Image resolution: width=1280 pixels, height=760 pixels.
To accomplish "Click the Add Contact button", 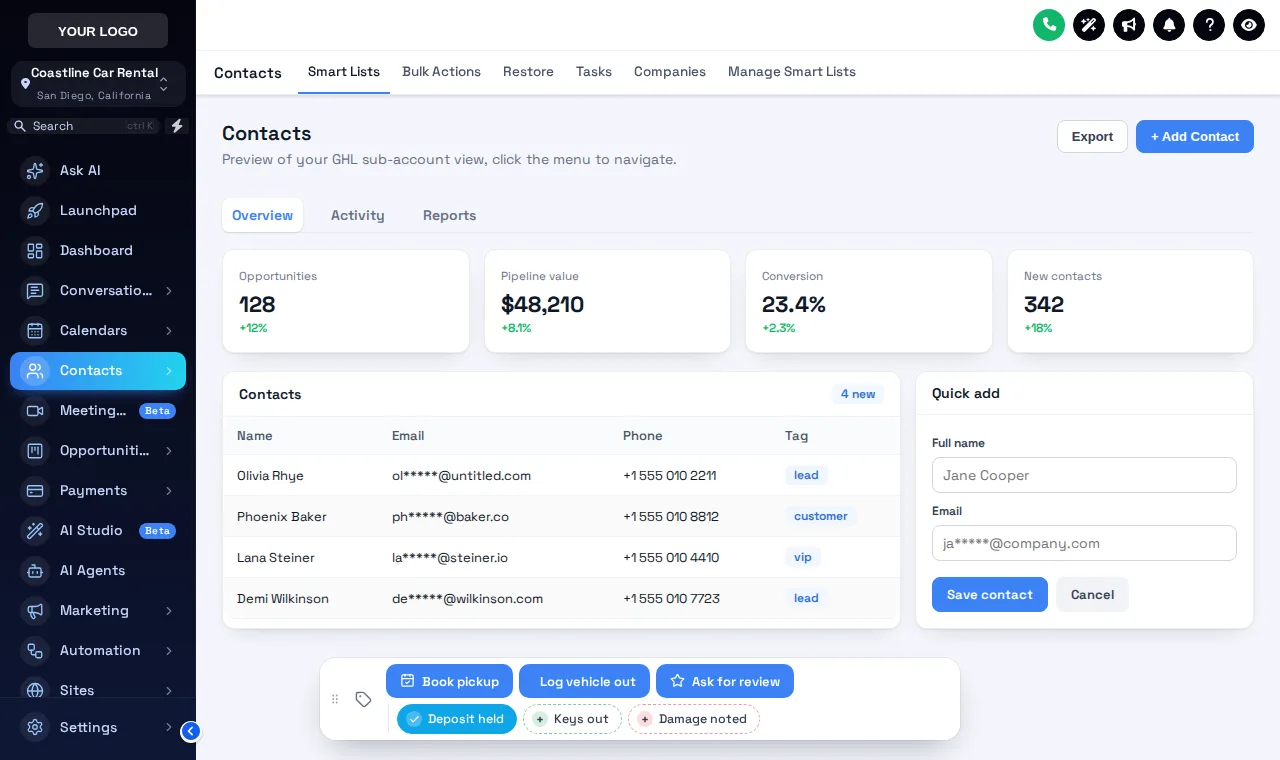I will tap(1195, 137).
